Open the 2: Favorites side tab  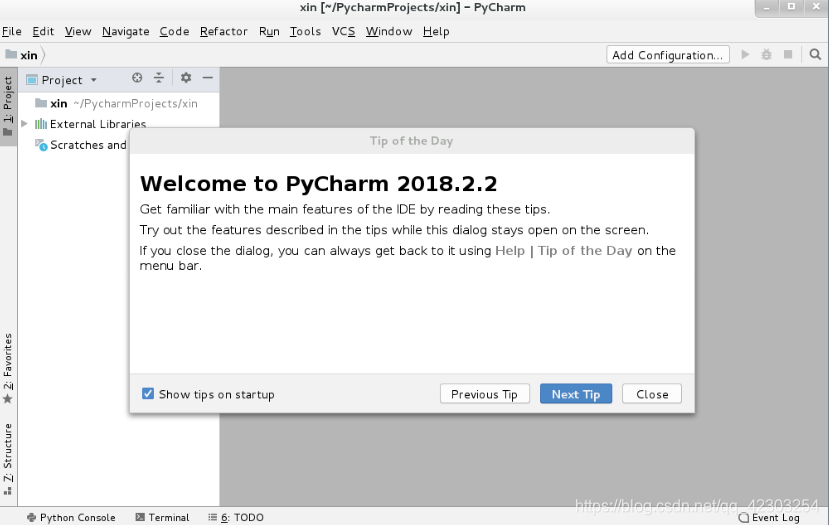point(8,368)
